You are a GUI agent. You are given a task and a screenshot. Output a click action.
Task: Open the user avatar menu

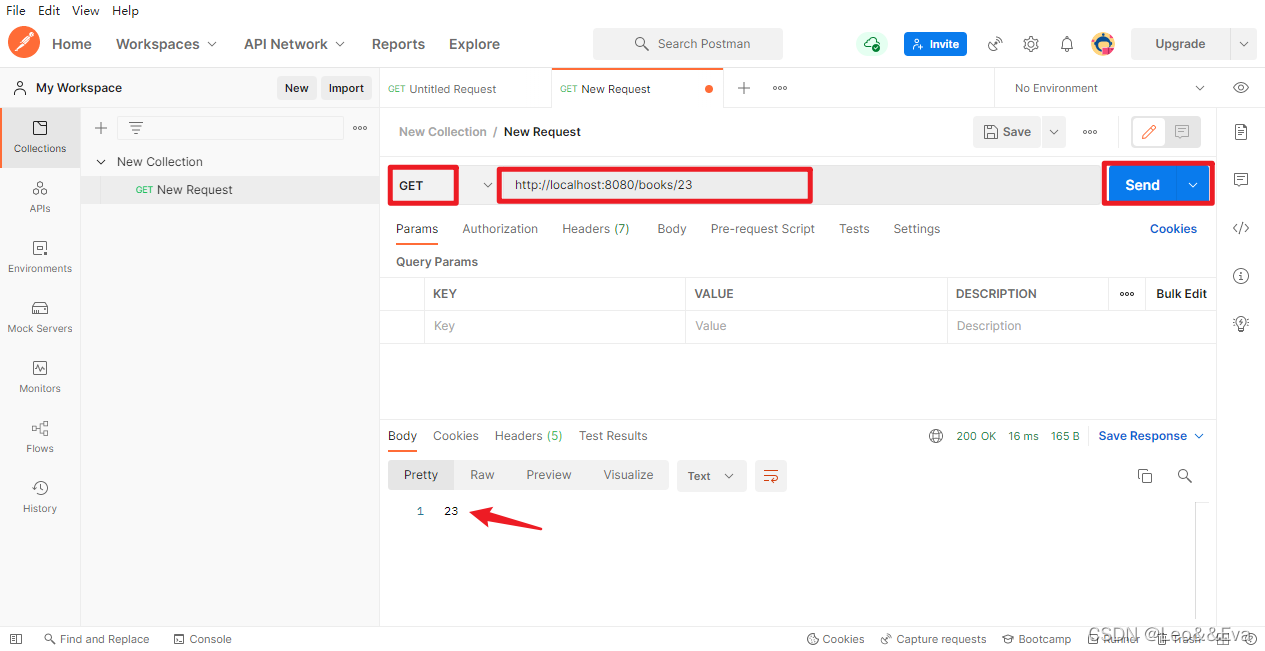(1103, 44)
